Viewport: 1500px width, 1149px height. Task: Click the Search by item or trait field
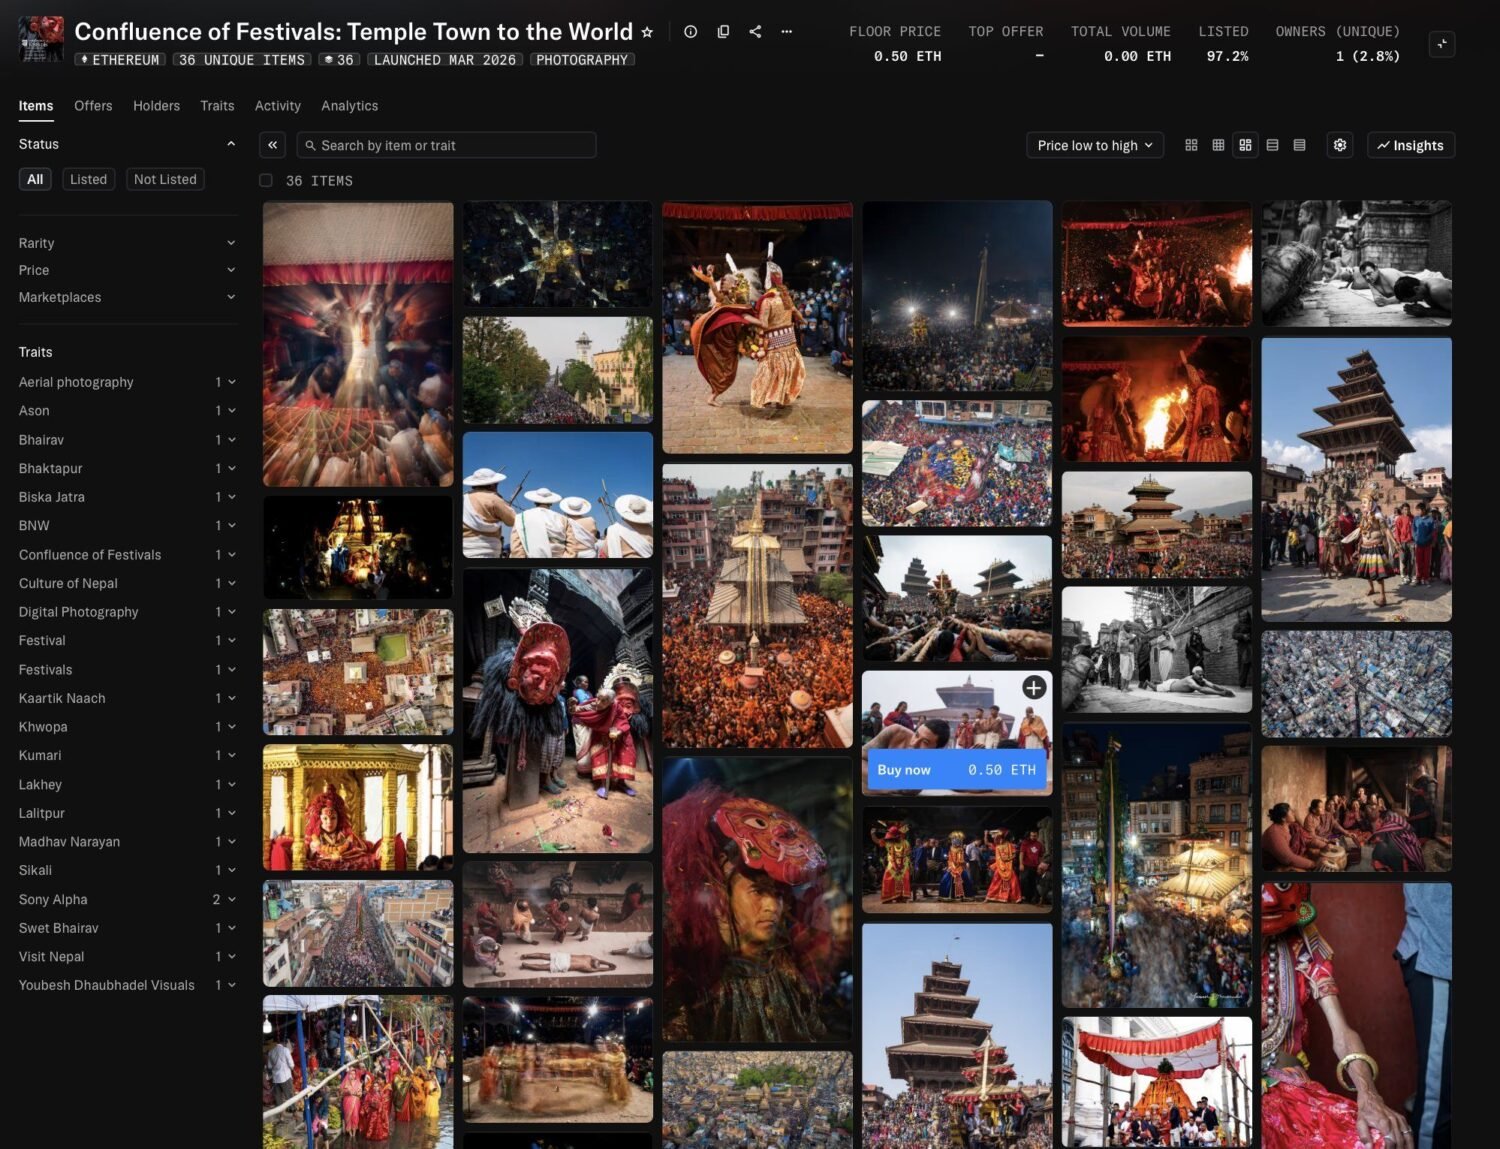coord(447,145)
